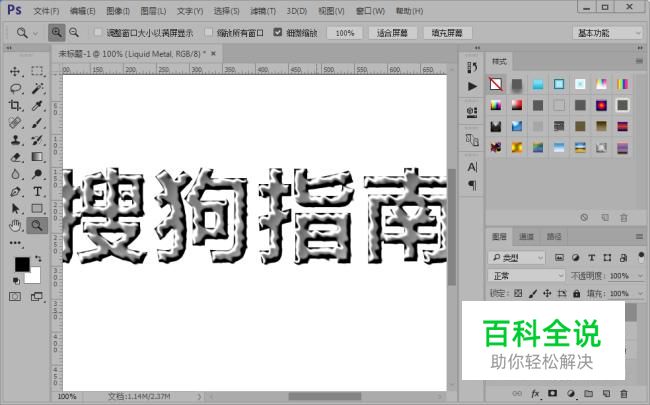Screen dimensions: 650x405
Task: Close the 未标题-1 document tab
Action: pyautogui.click(x=213, y=53)
